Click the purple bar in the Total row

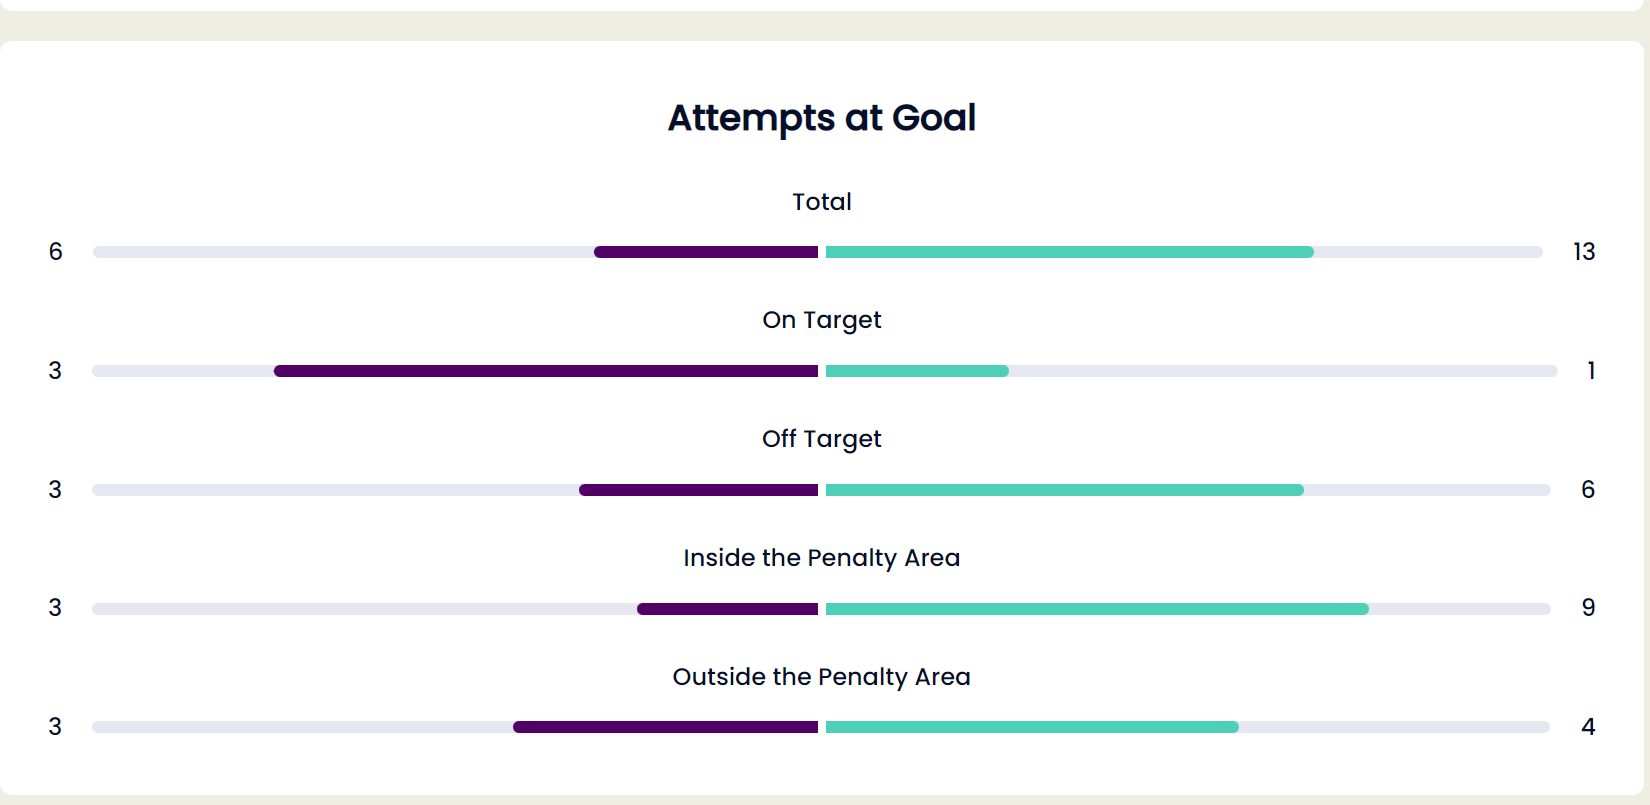coord(706,252)
